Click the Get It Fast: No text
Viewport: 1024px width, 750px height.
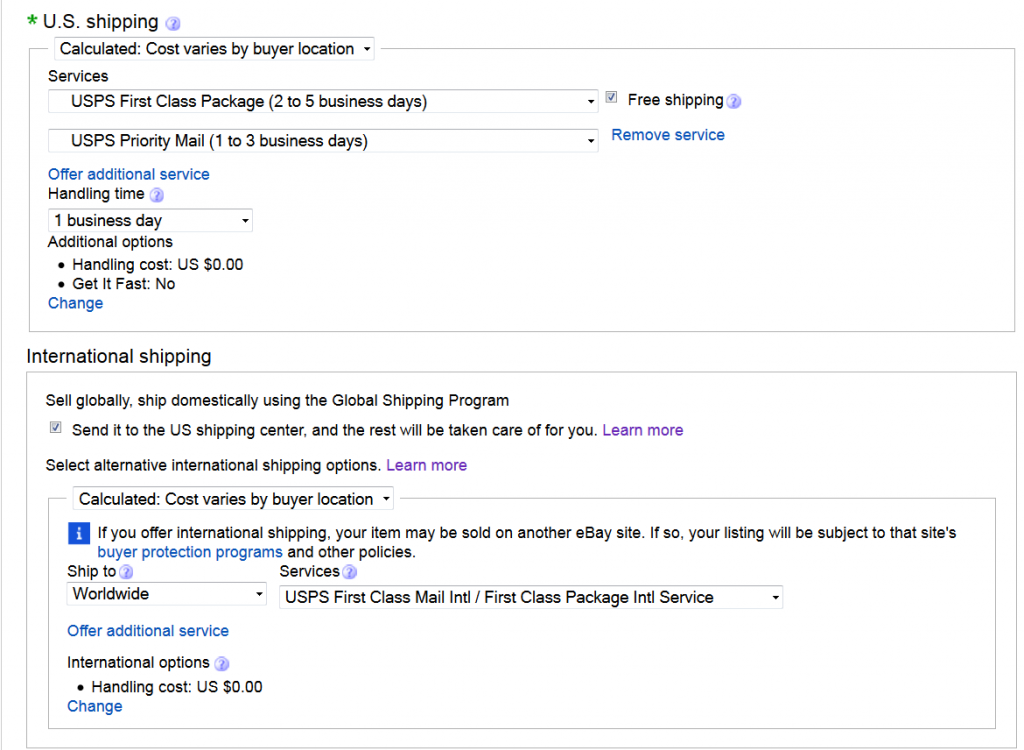point(123,284)
